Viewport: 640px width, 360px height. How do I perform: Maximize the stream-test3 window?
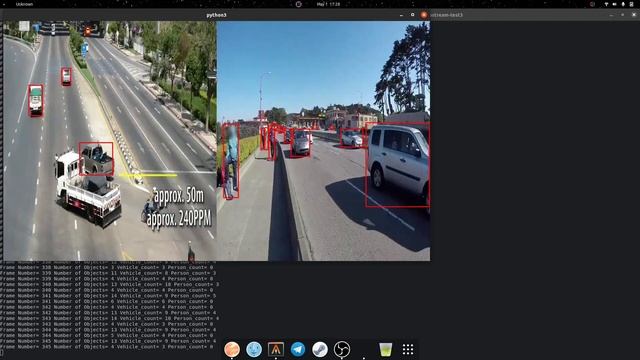coord(622,15)
